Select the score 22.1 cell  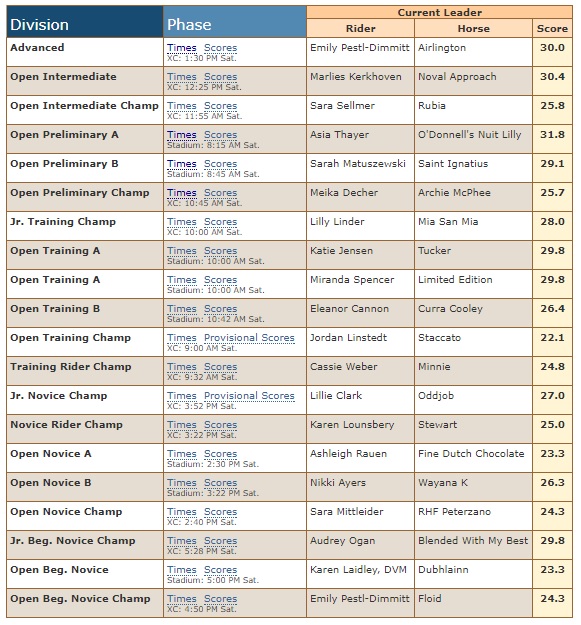(x=552, y=342)
